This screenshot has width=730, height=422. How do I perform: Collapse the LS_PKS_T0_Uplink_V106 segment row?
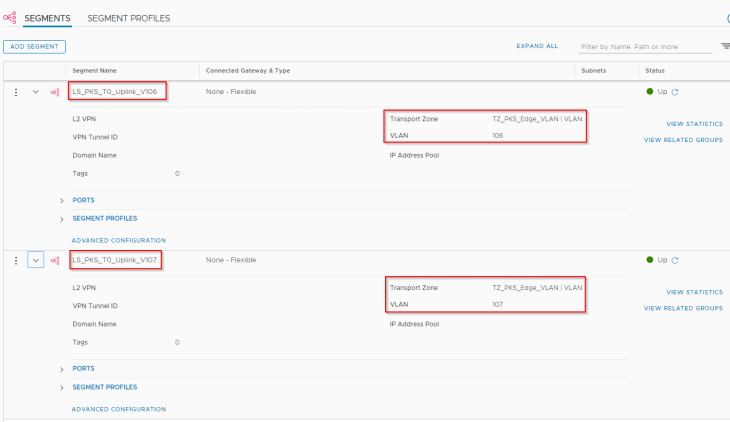click(36, 92)
